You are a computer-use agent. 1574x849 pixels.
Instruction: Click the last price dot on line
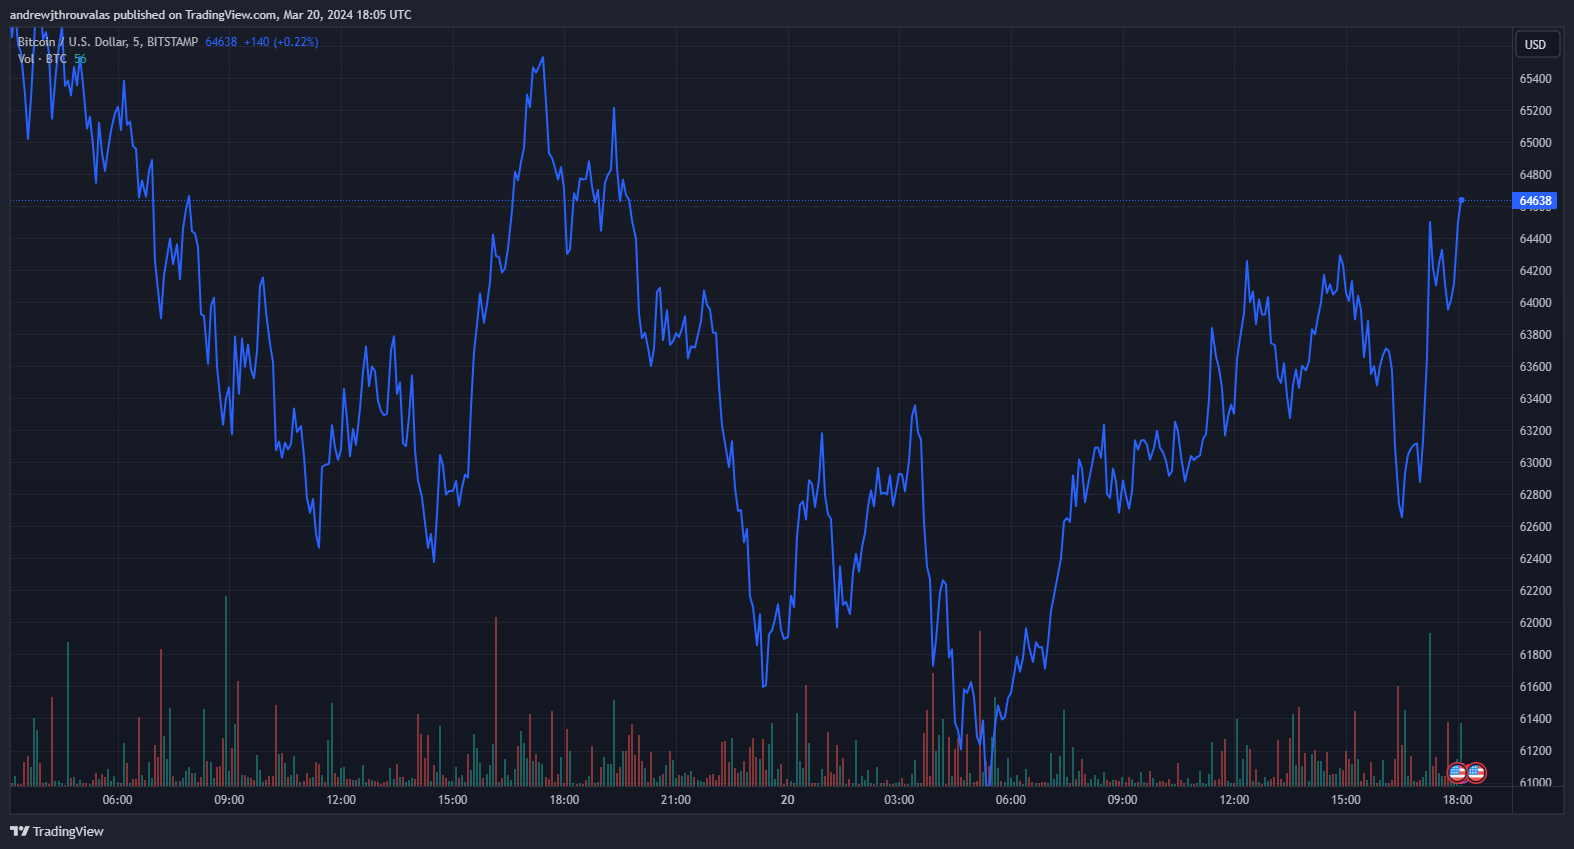(1461, 200)
